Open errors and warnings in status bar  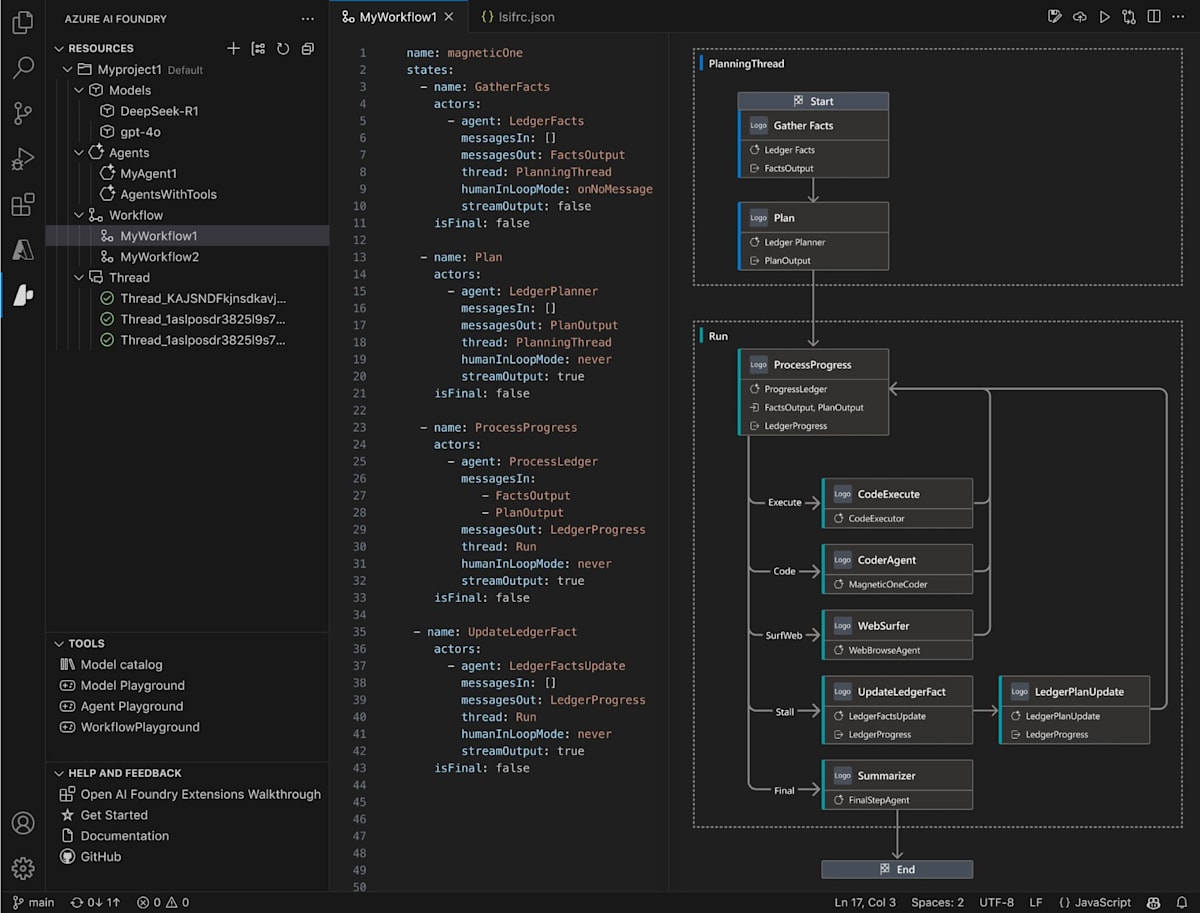click(x=163, y=902)
